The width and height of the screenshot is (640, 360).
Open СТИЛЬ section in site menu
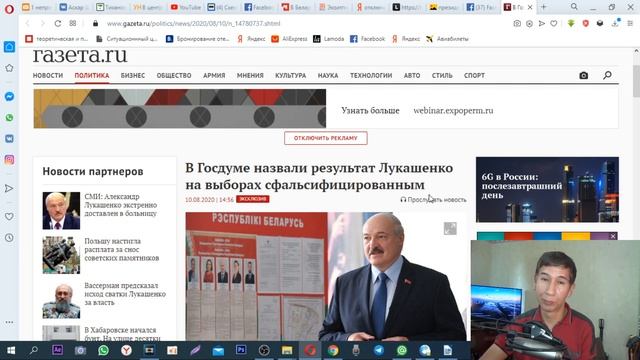coord(442,76)
